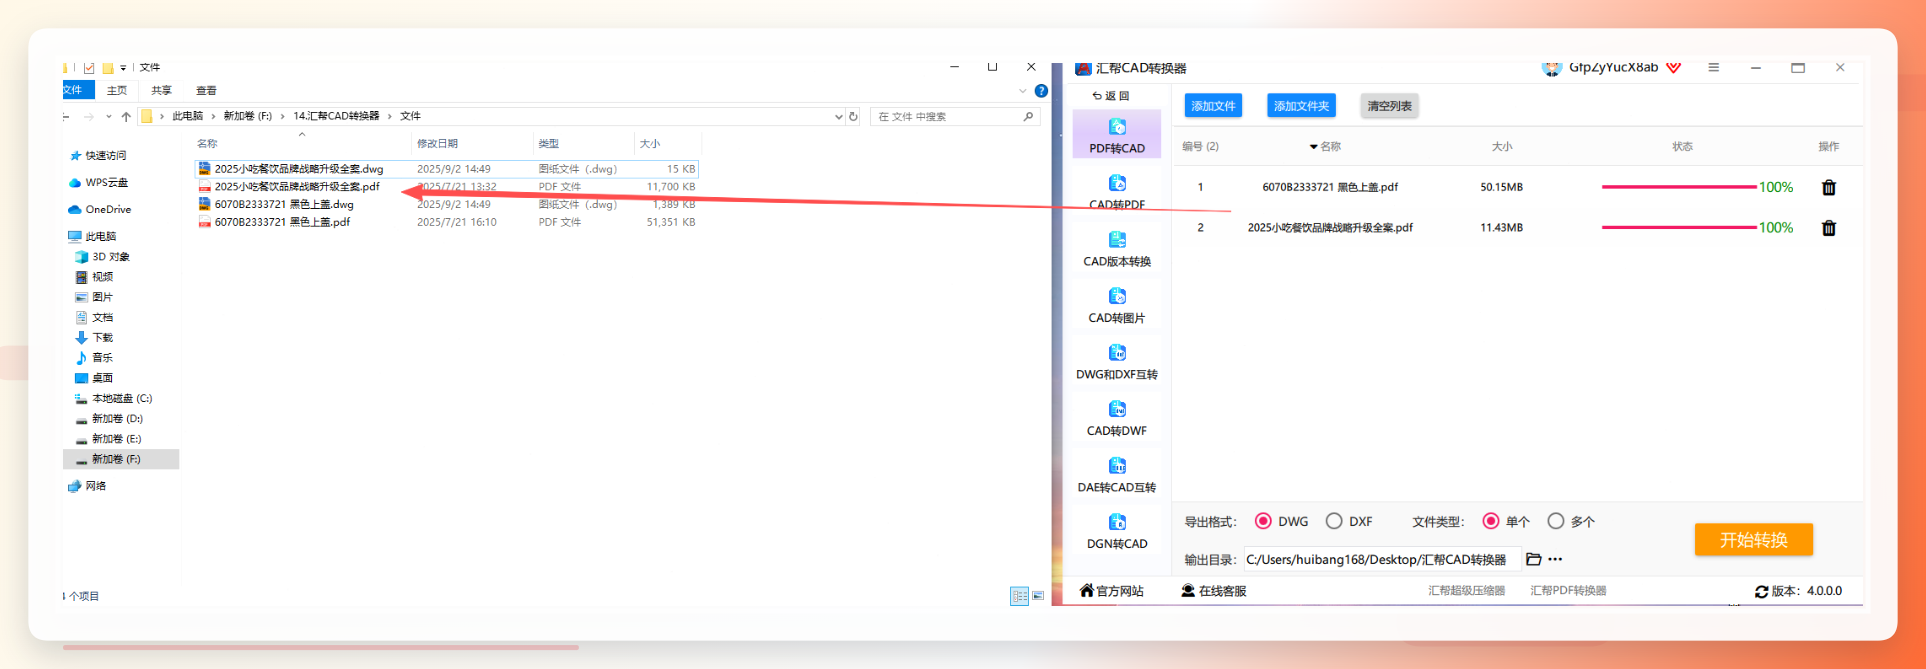Click the user avatar in converter title bar
This screenshot has width=1926, height=669.
tap(1552, 67)
